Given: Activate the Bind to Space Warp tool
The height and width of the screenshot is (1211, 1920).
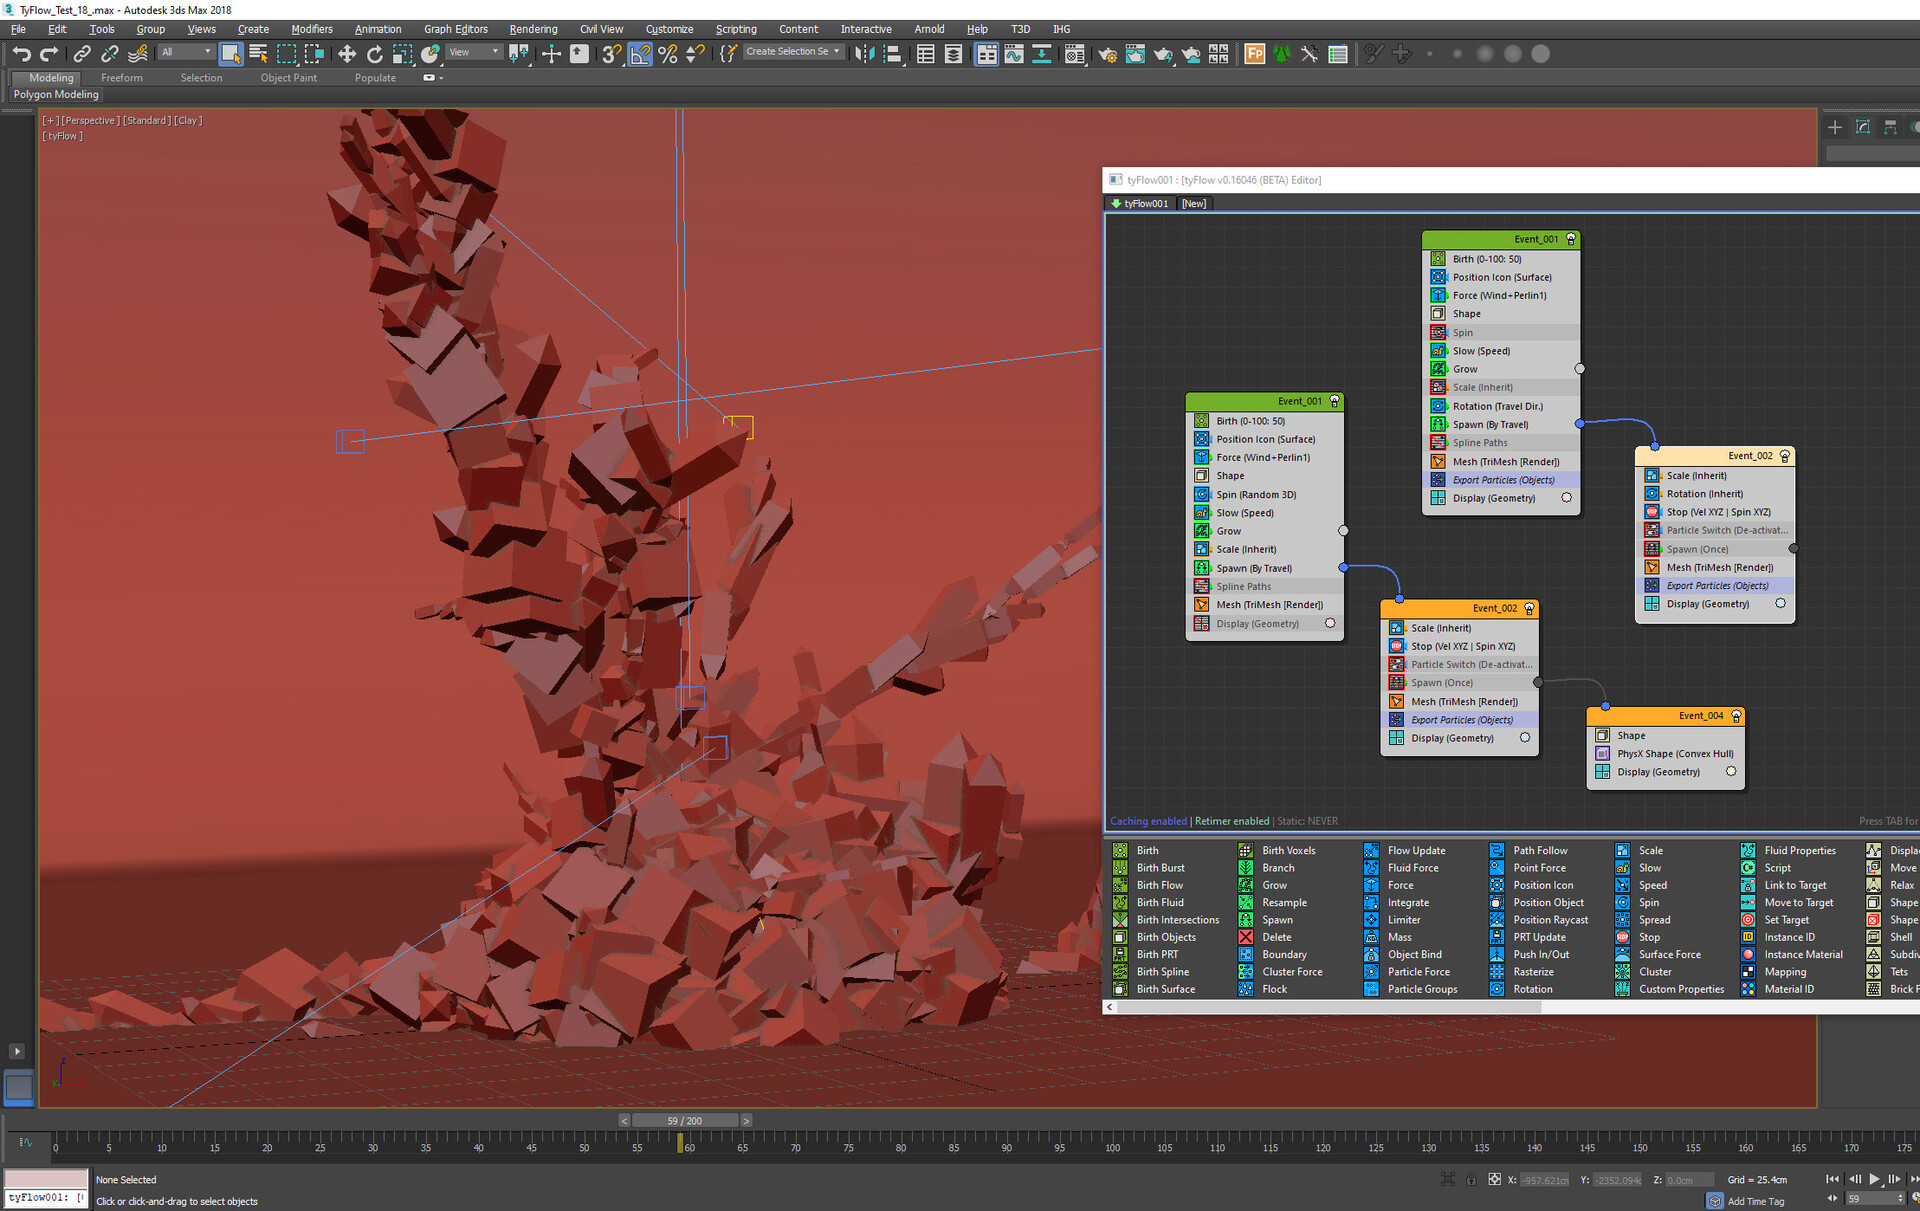Looking at the screenshot, I should coord(138,54).
